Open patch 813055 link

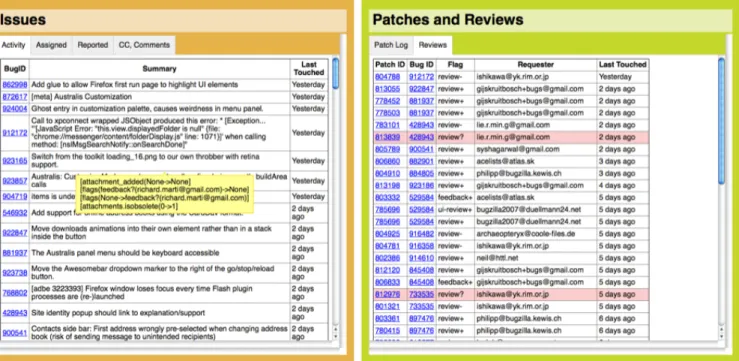pos(387,89)
